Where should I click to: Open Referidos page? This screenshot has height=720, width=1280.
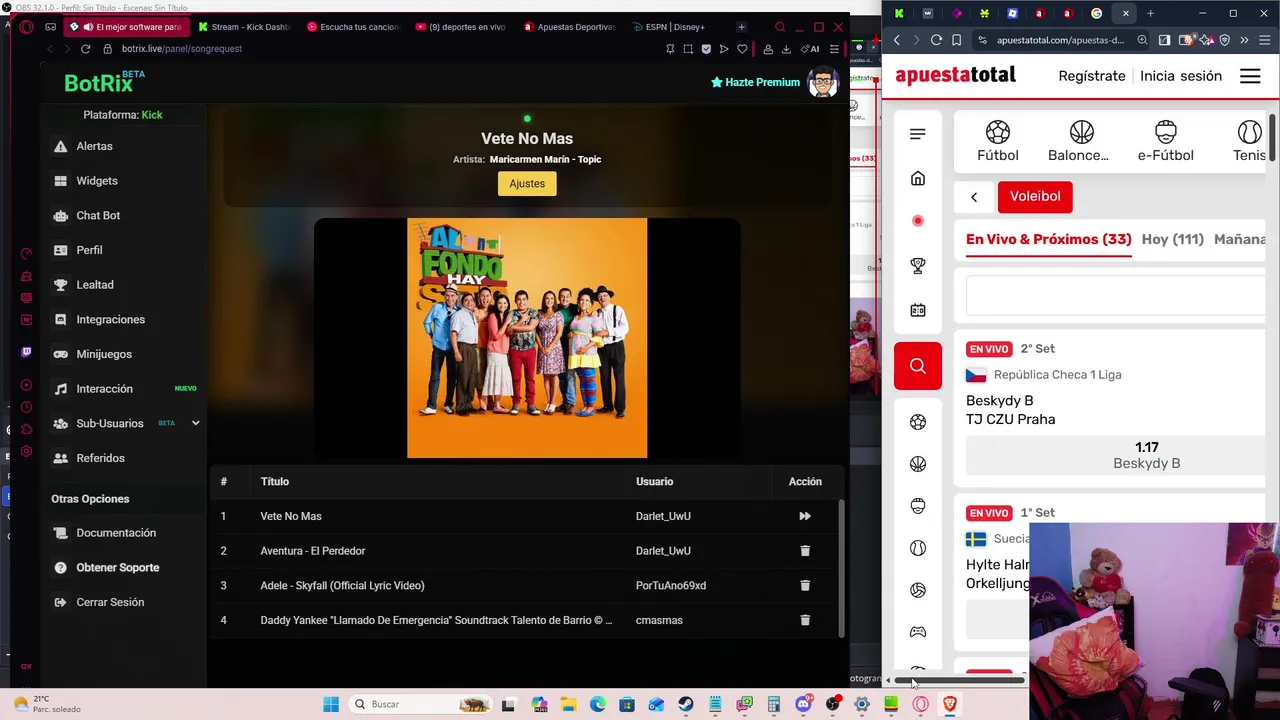click(100, 458)
